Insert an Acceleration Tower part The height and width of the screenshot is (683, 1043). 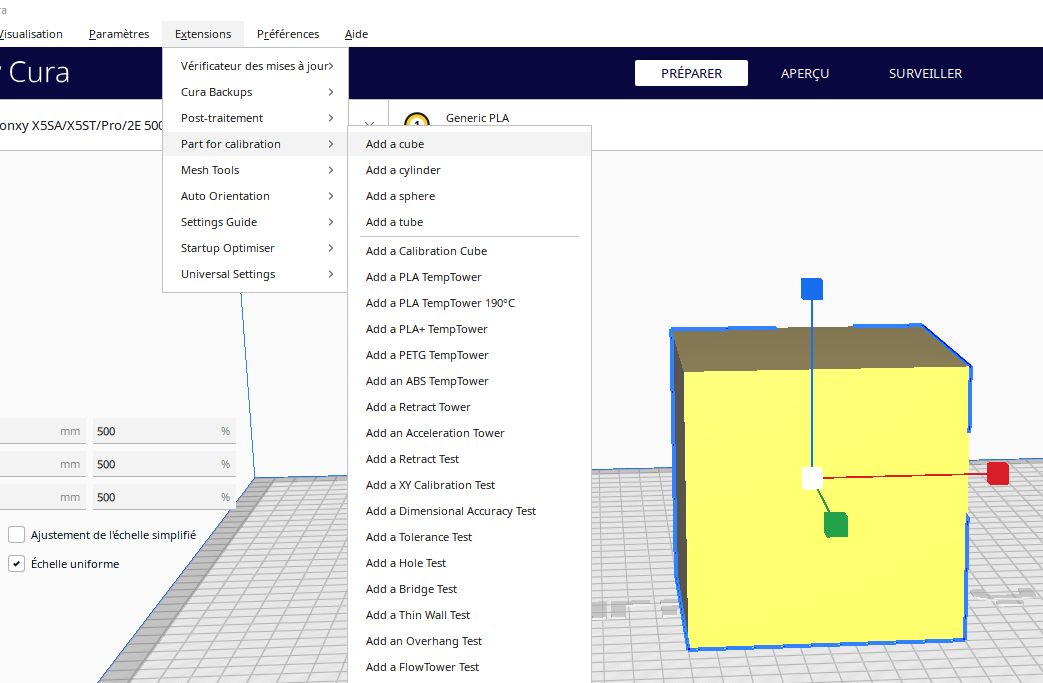470,432
